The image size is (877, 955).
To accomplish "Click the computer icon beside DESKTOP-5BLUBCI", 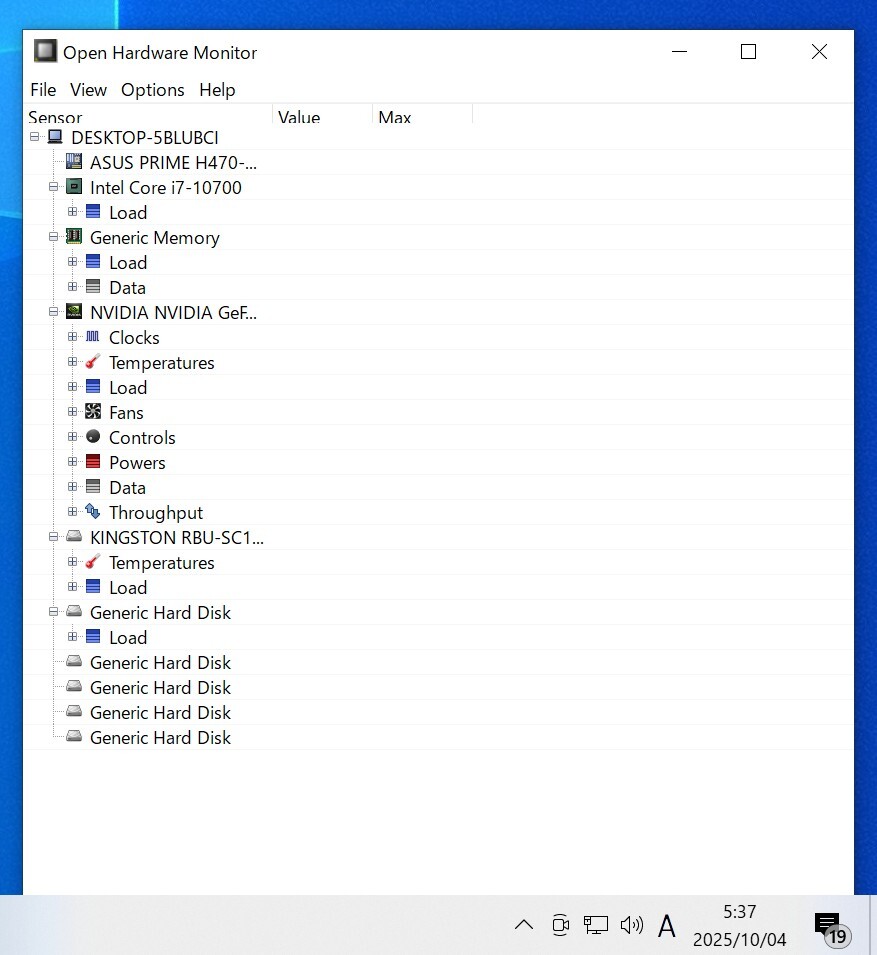I will [55, 137].
